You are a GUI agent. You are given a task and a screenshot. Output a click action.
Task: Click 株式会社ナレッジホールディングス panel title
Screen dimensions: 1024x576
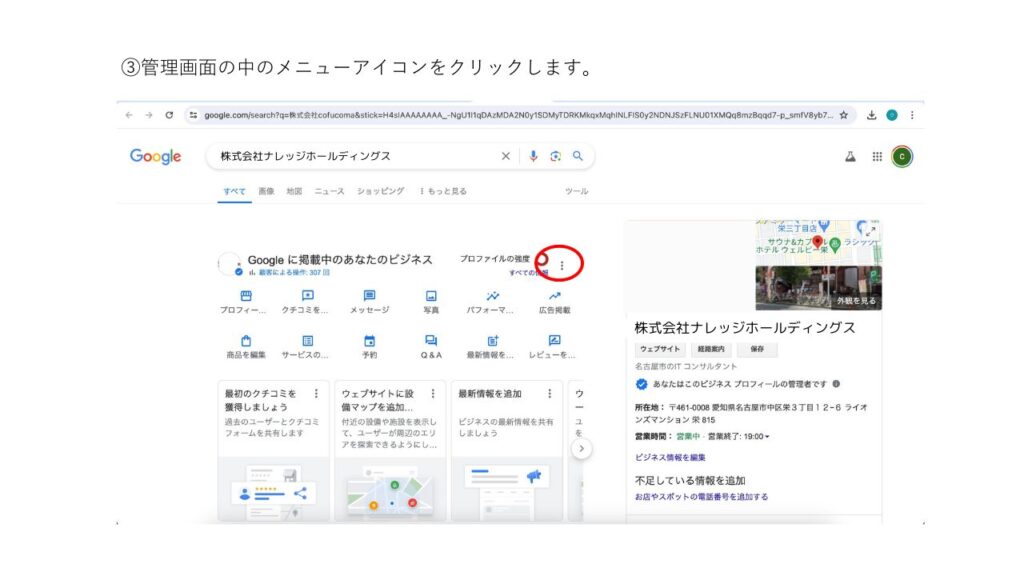[x=744, y=328]
